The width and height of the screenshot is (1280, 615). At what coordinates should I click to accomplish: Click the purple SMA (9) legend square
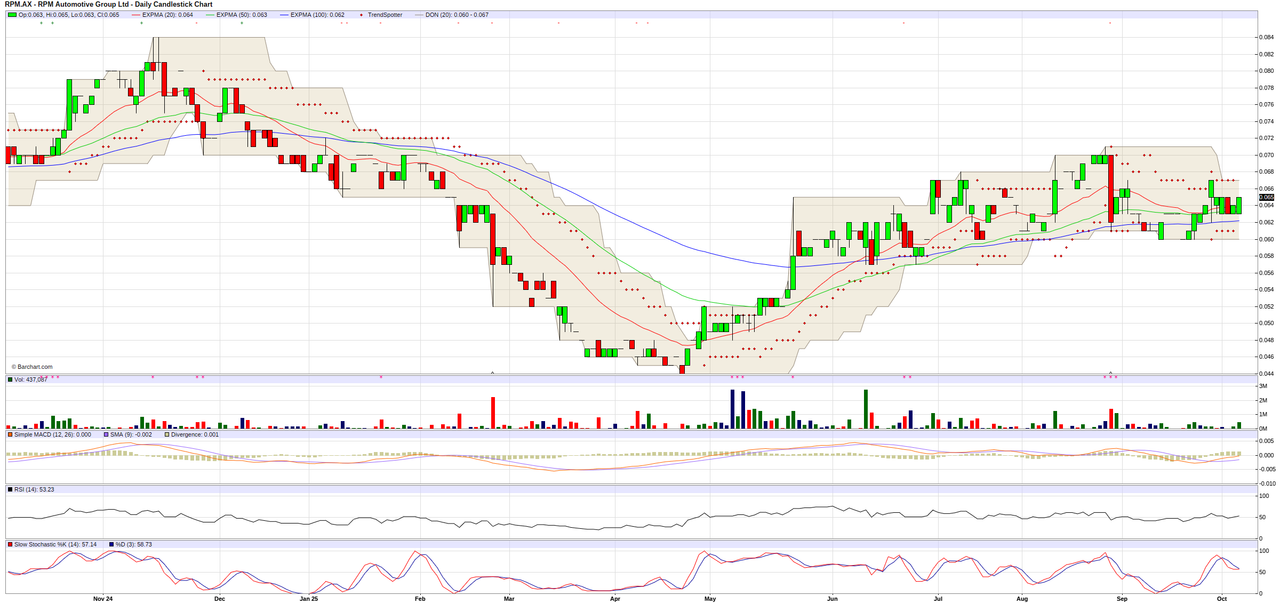tap(108, 434)
